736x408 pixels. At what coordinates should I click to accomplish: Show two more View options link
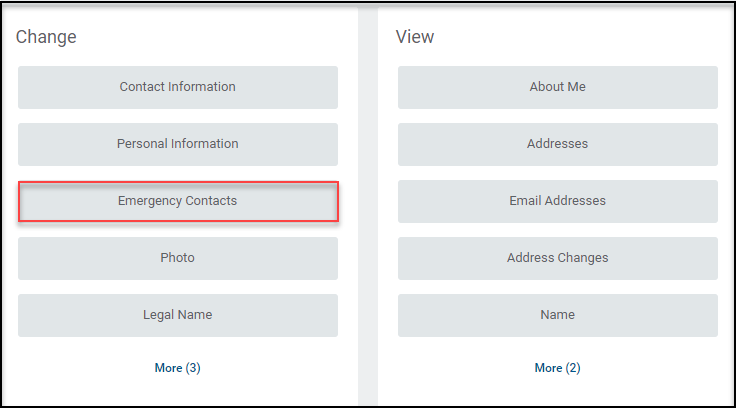tap(558, 368)
